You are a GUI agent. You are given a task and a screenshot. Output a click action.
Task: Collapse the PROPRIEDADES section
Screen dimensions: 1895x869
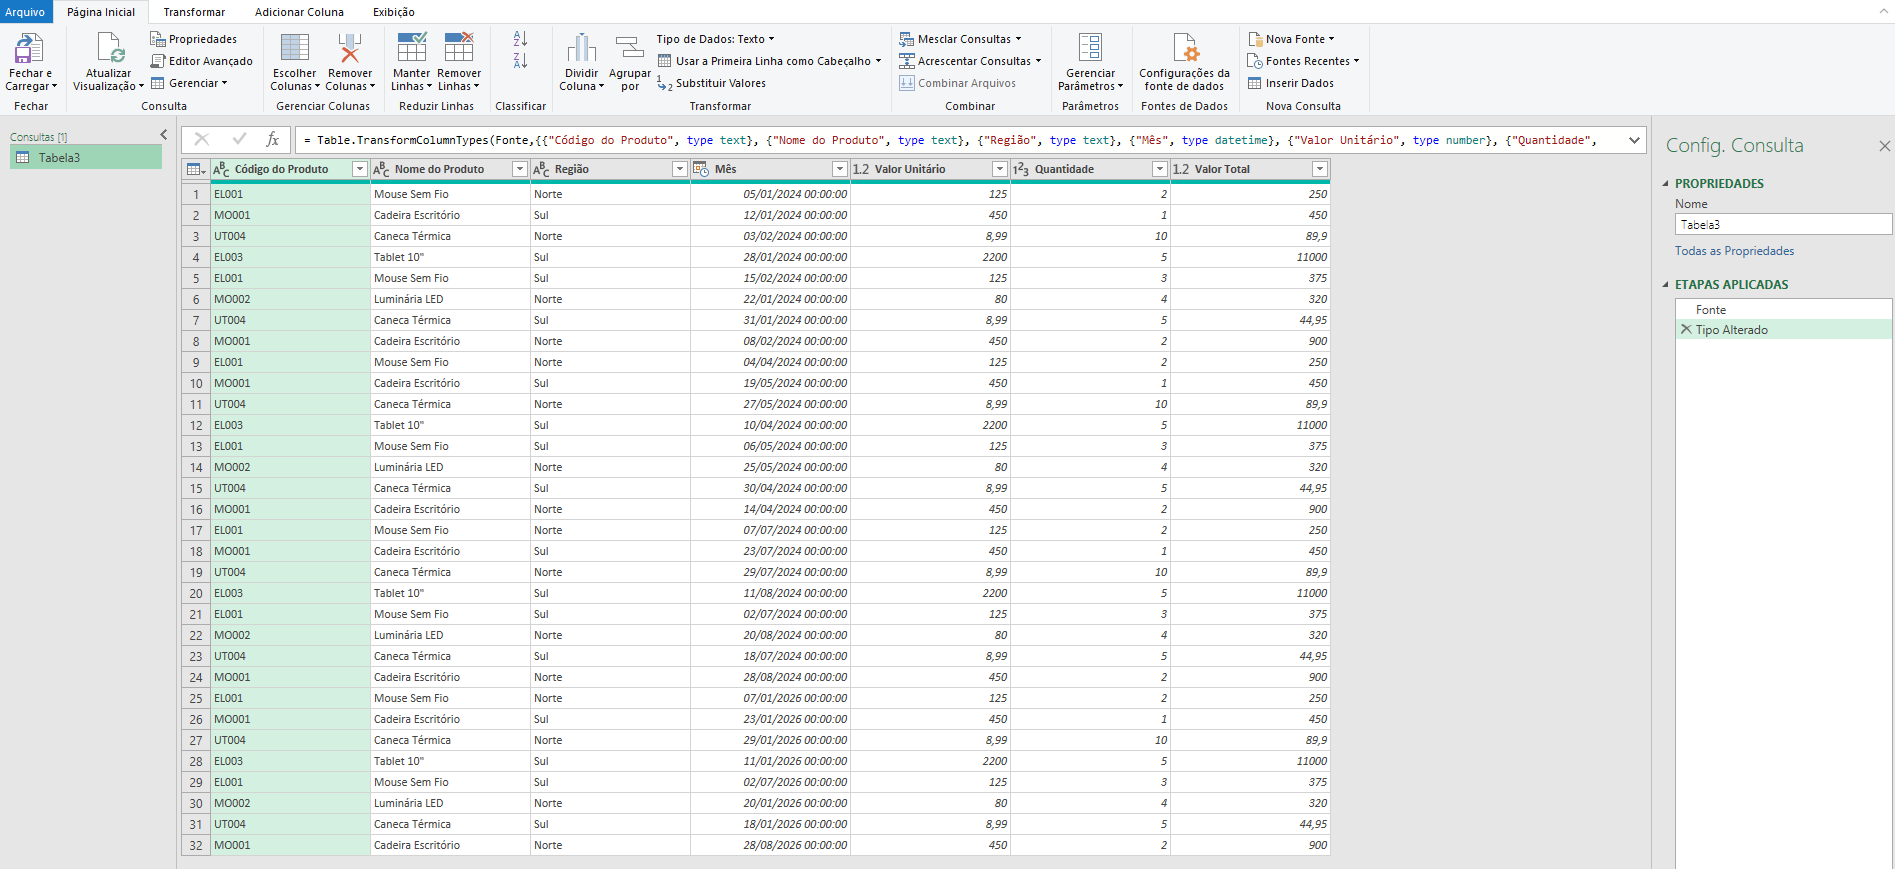1666,183
